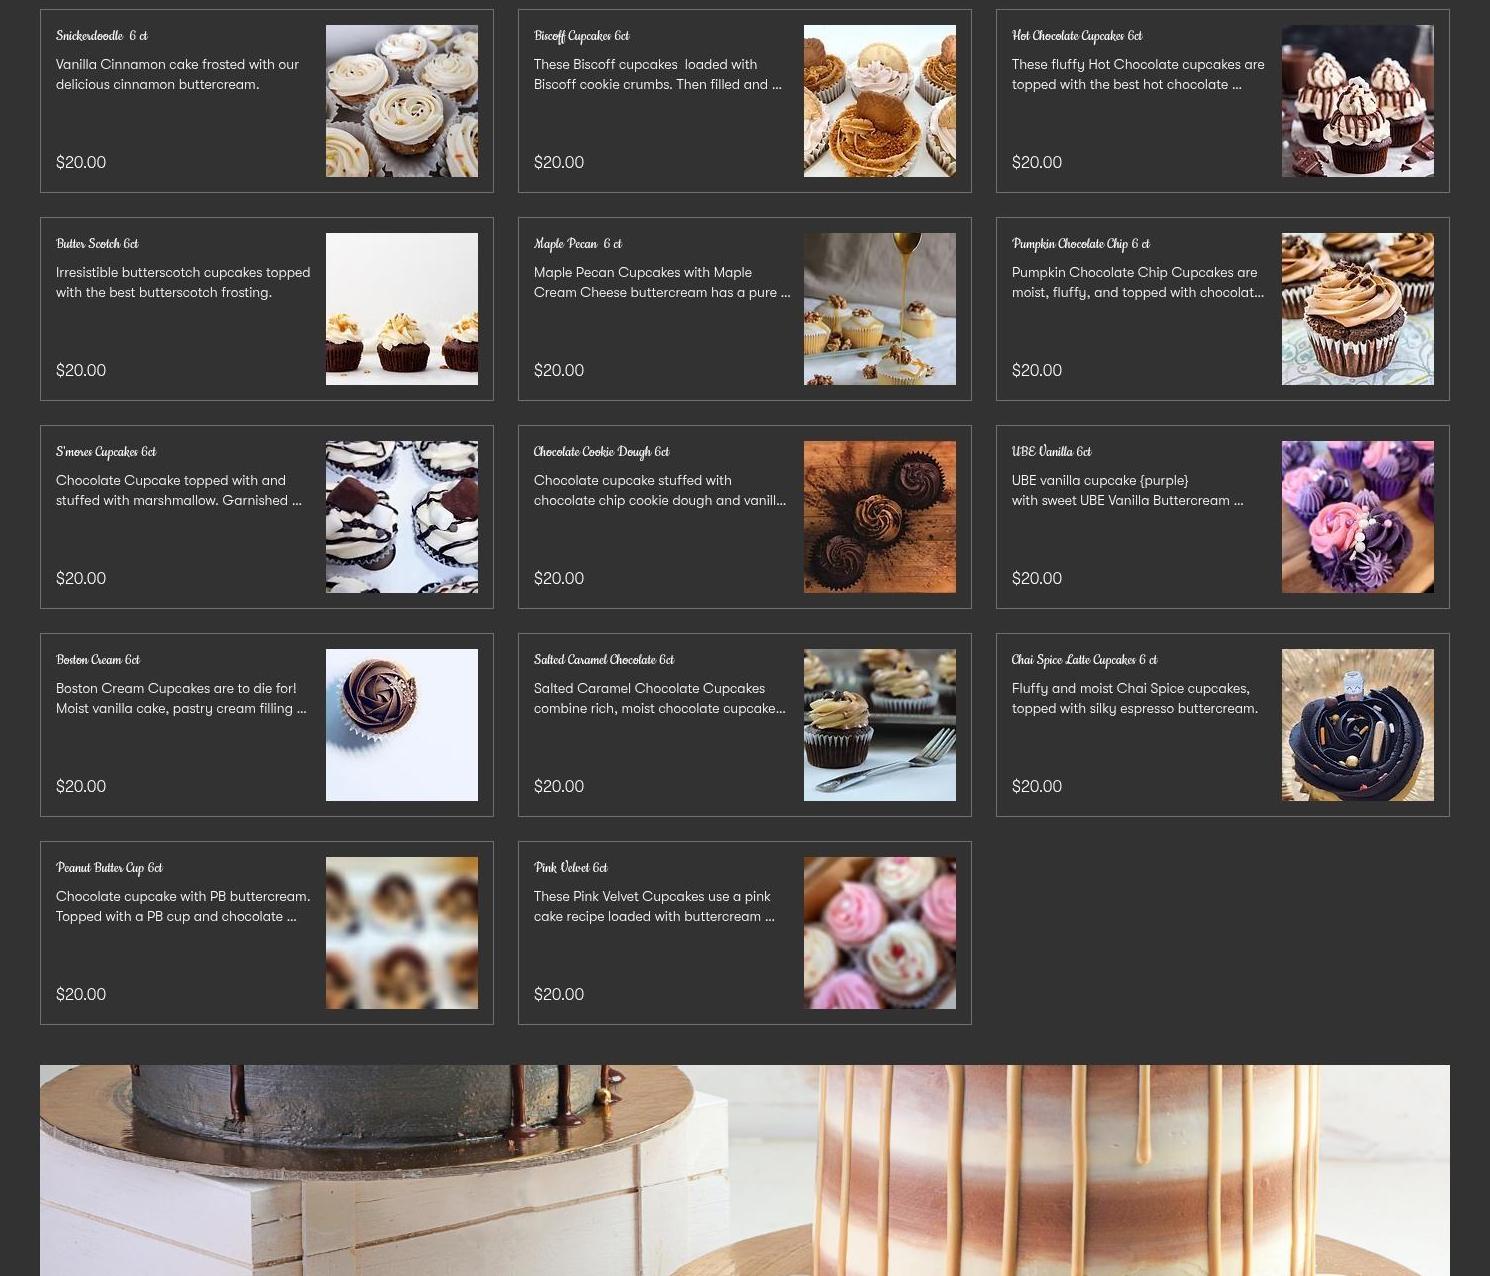The image size is (1490, 1276).
Task: Select the Butter Scotch 6ct title
Action: (x=97, y=244)
